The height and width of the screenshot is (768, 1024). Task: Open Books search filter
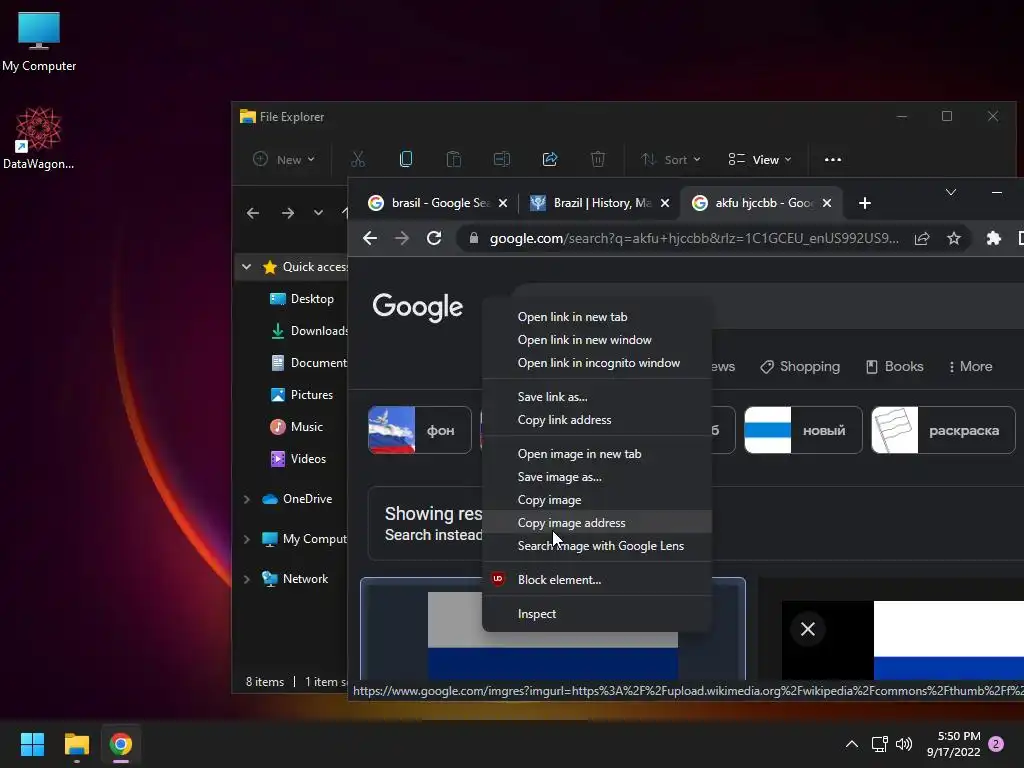pos(895,366)
